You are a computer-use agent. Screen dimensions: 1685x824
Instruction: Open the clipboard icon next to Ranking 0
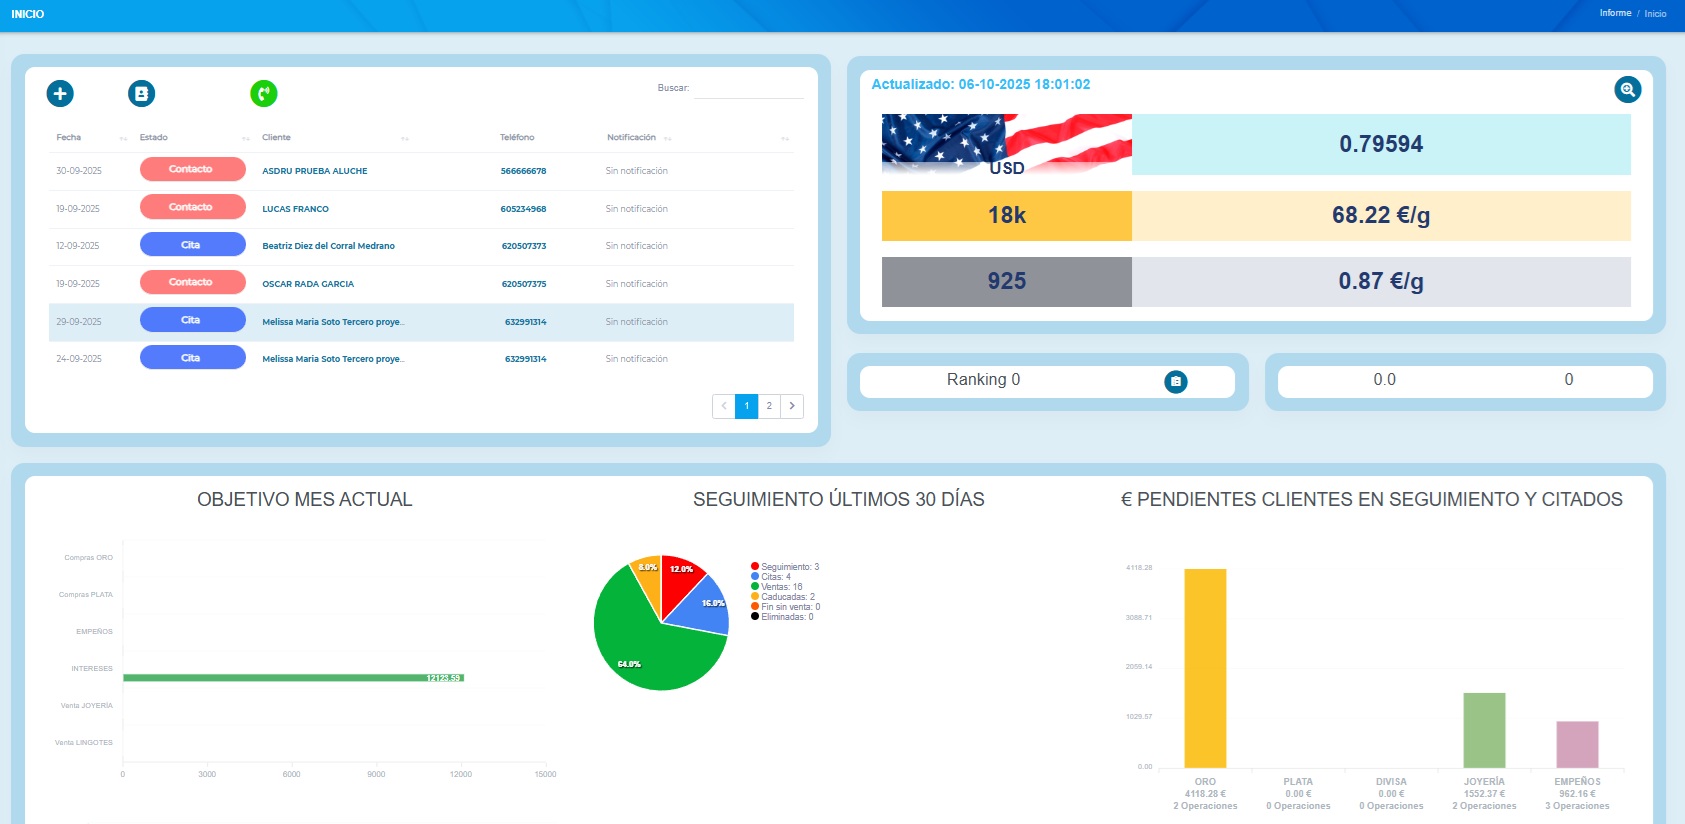(x=1176, y=381)
